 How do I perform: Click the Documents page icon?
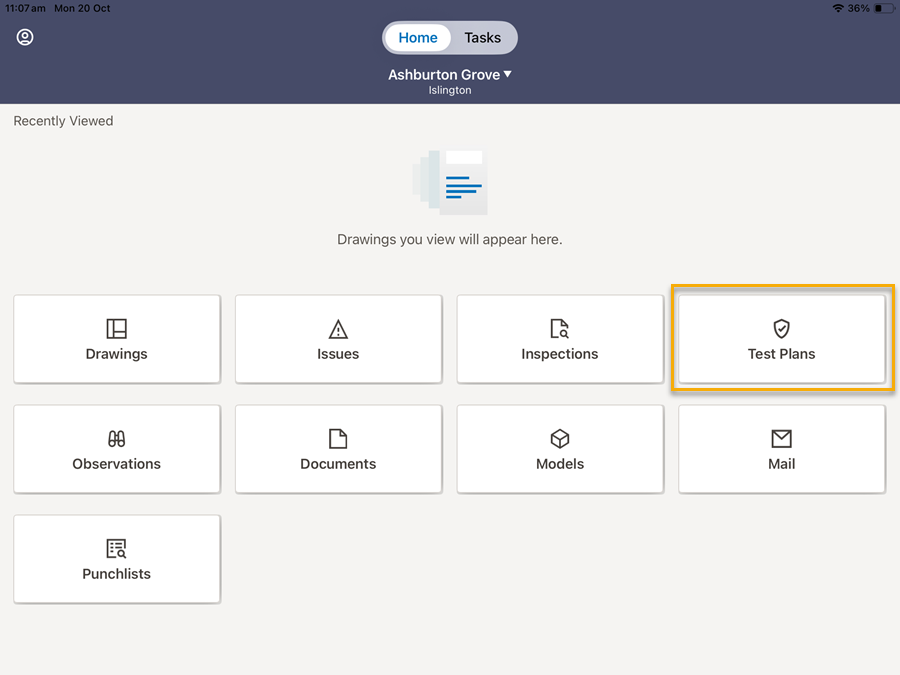(338, 439)
